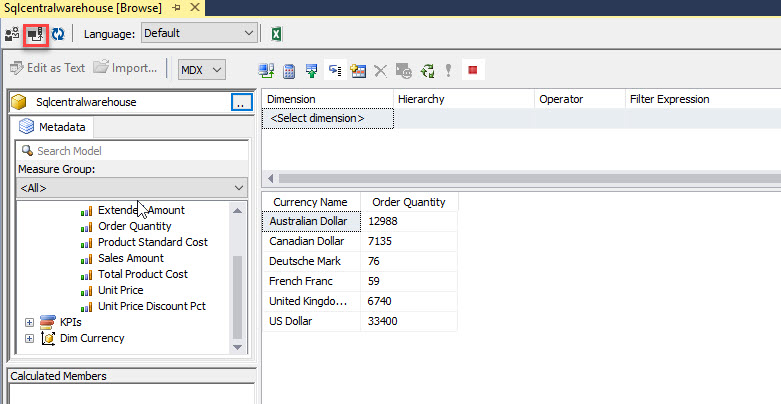
Task: Click the 7135 value cell
Action: (409, 241)
